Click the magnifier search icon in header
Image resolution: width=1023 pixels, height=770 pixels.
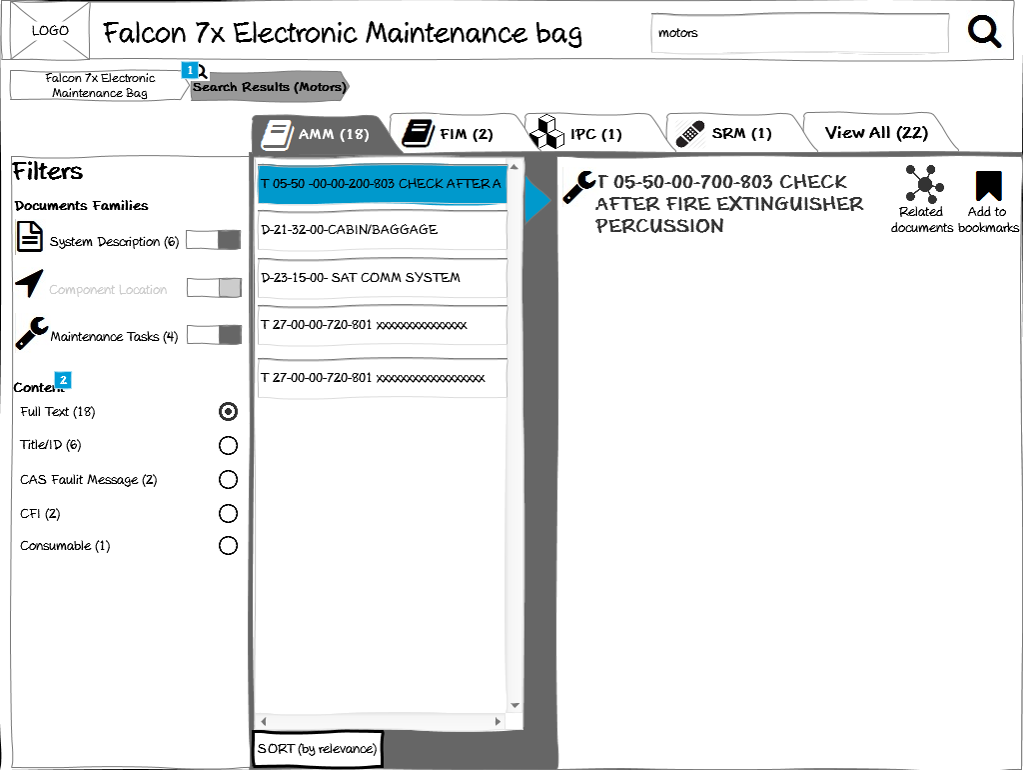click(x=984, y=32)
